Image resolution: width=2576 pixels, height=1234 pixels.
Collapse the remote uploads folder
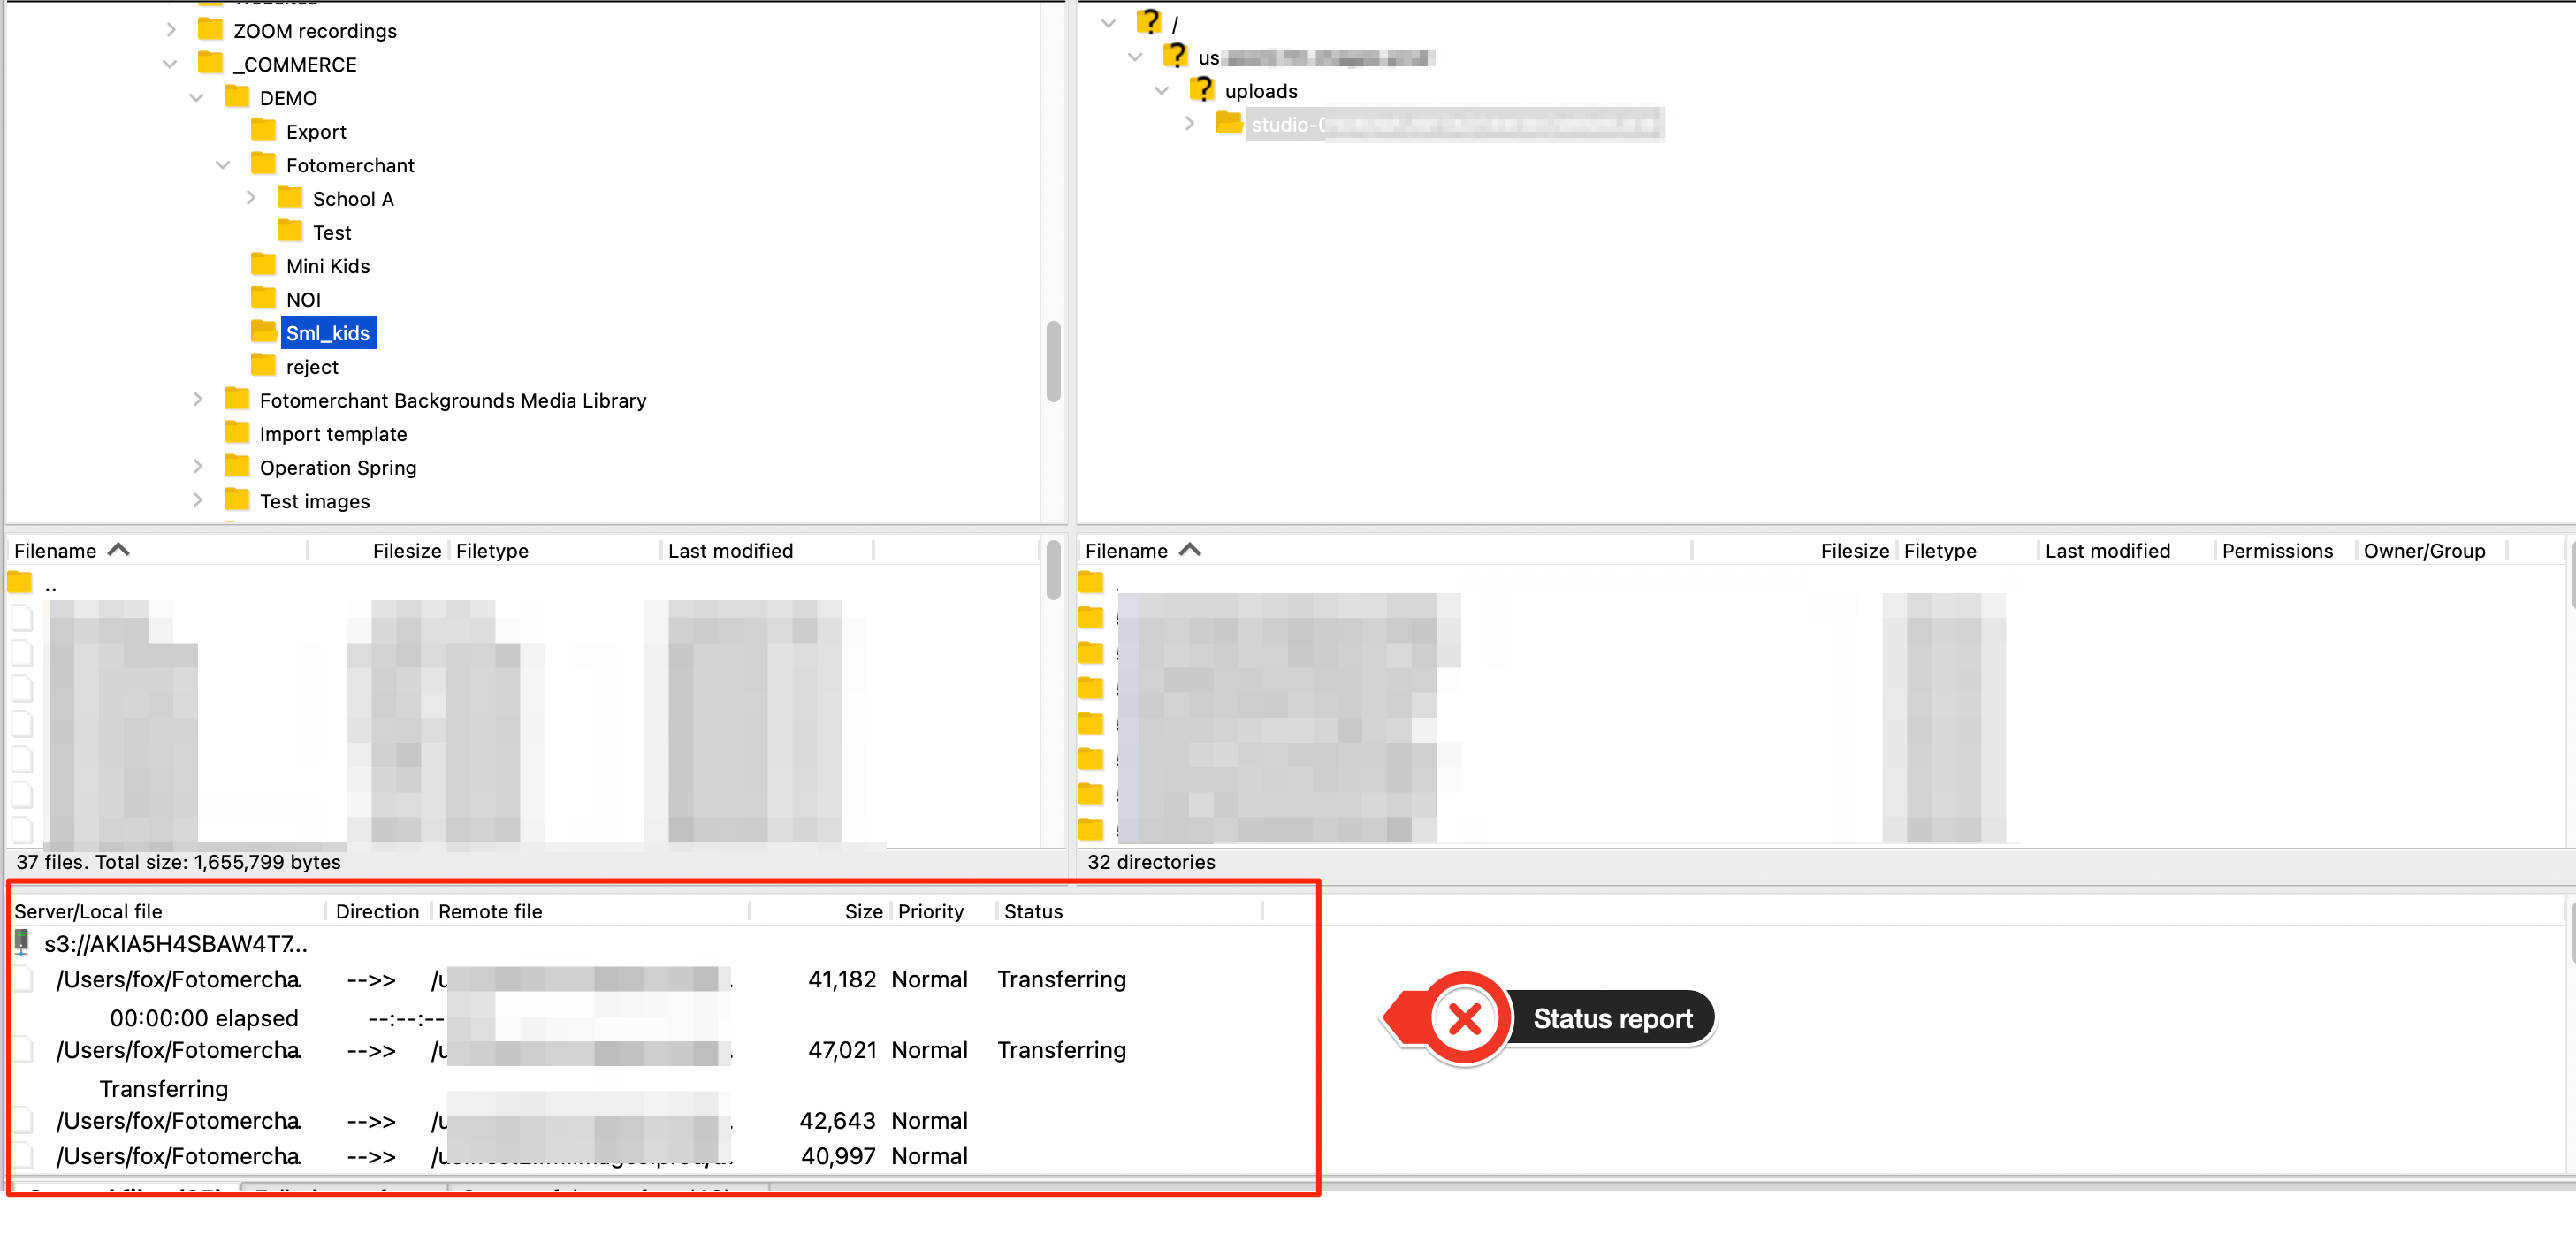click(x=1162, y=90)
